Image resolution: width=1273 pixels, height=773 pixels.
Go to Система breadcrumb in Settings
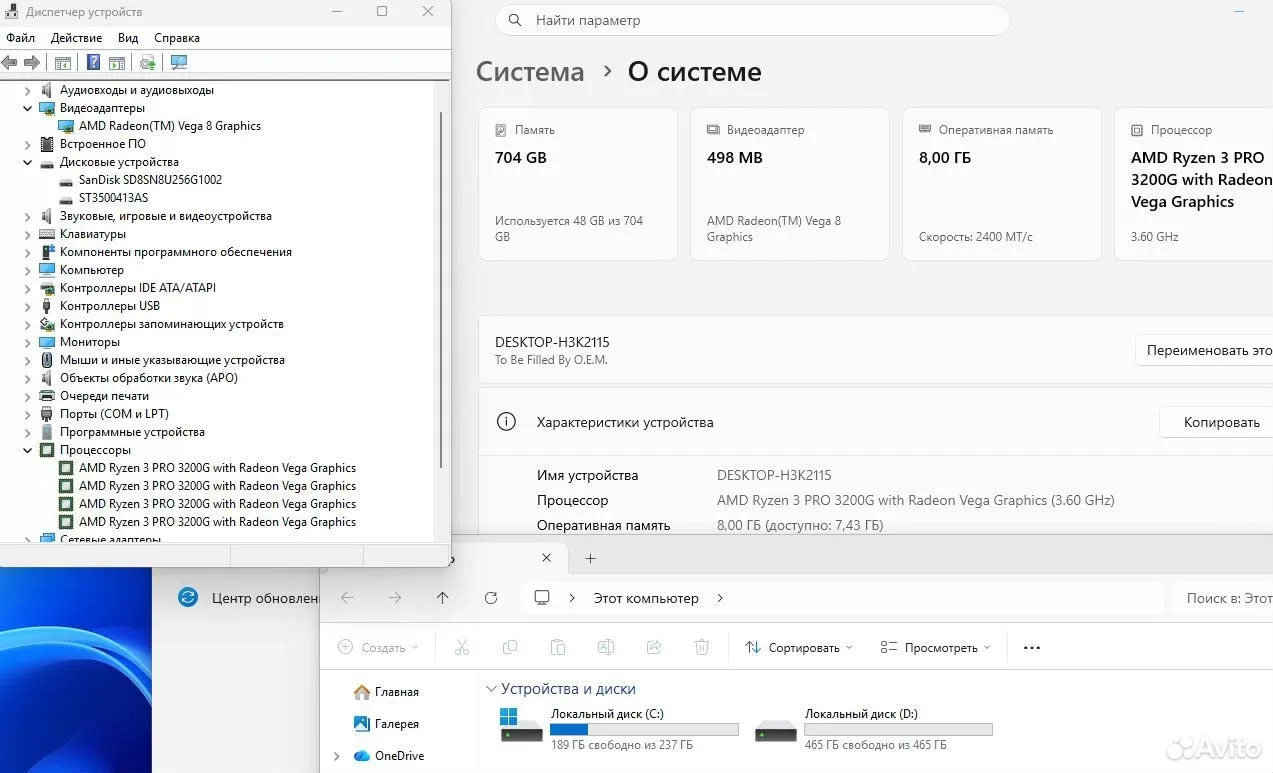[x=530, y=72]
